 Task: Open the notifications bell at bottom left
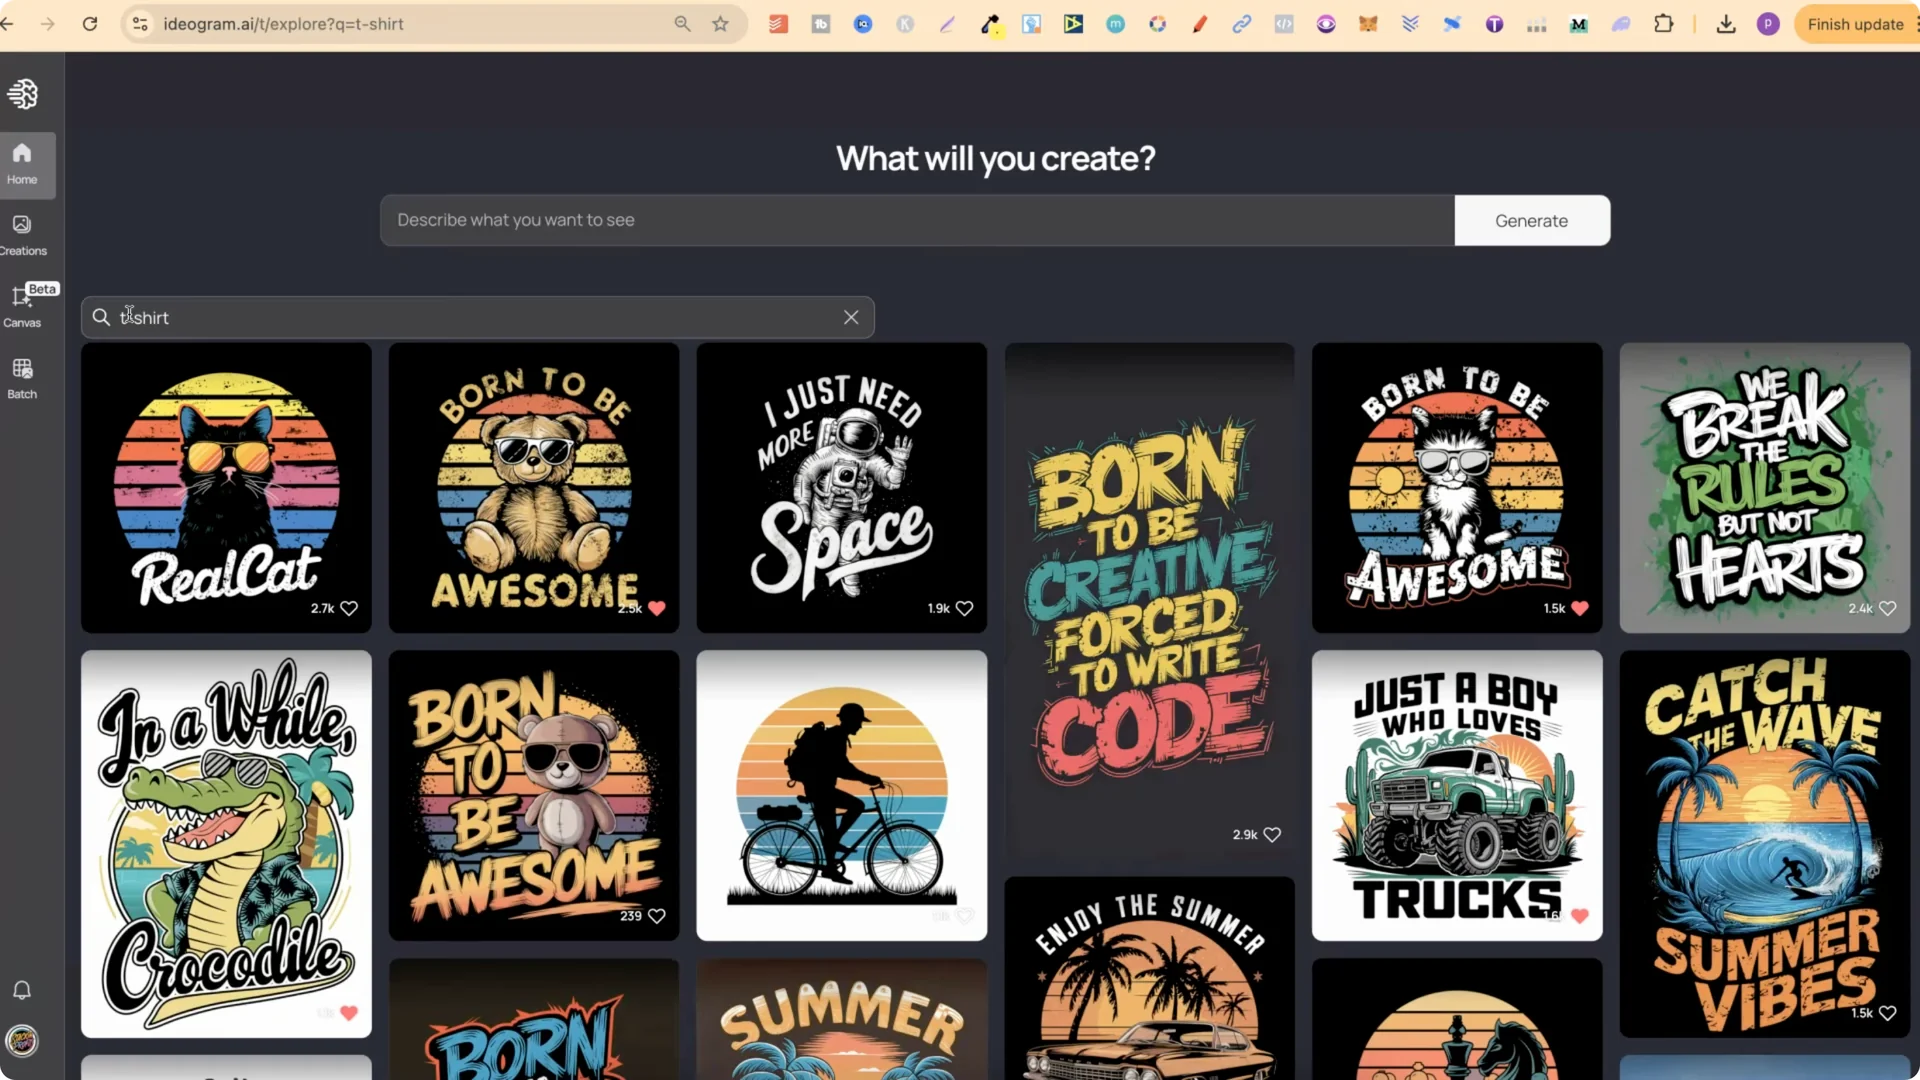[x=21, y=990]
